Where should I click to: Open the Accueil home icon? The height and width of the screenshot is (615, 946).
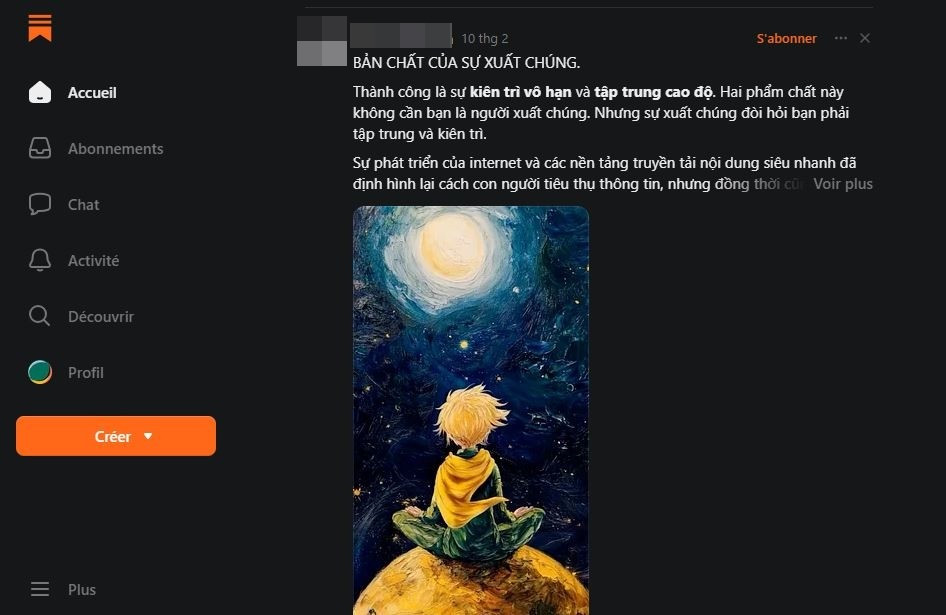pos(40,92)
